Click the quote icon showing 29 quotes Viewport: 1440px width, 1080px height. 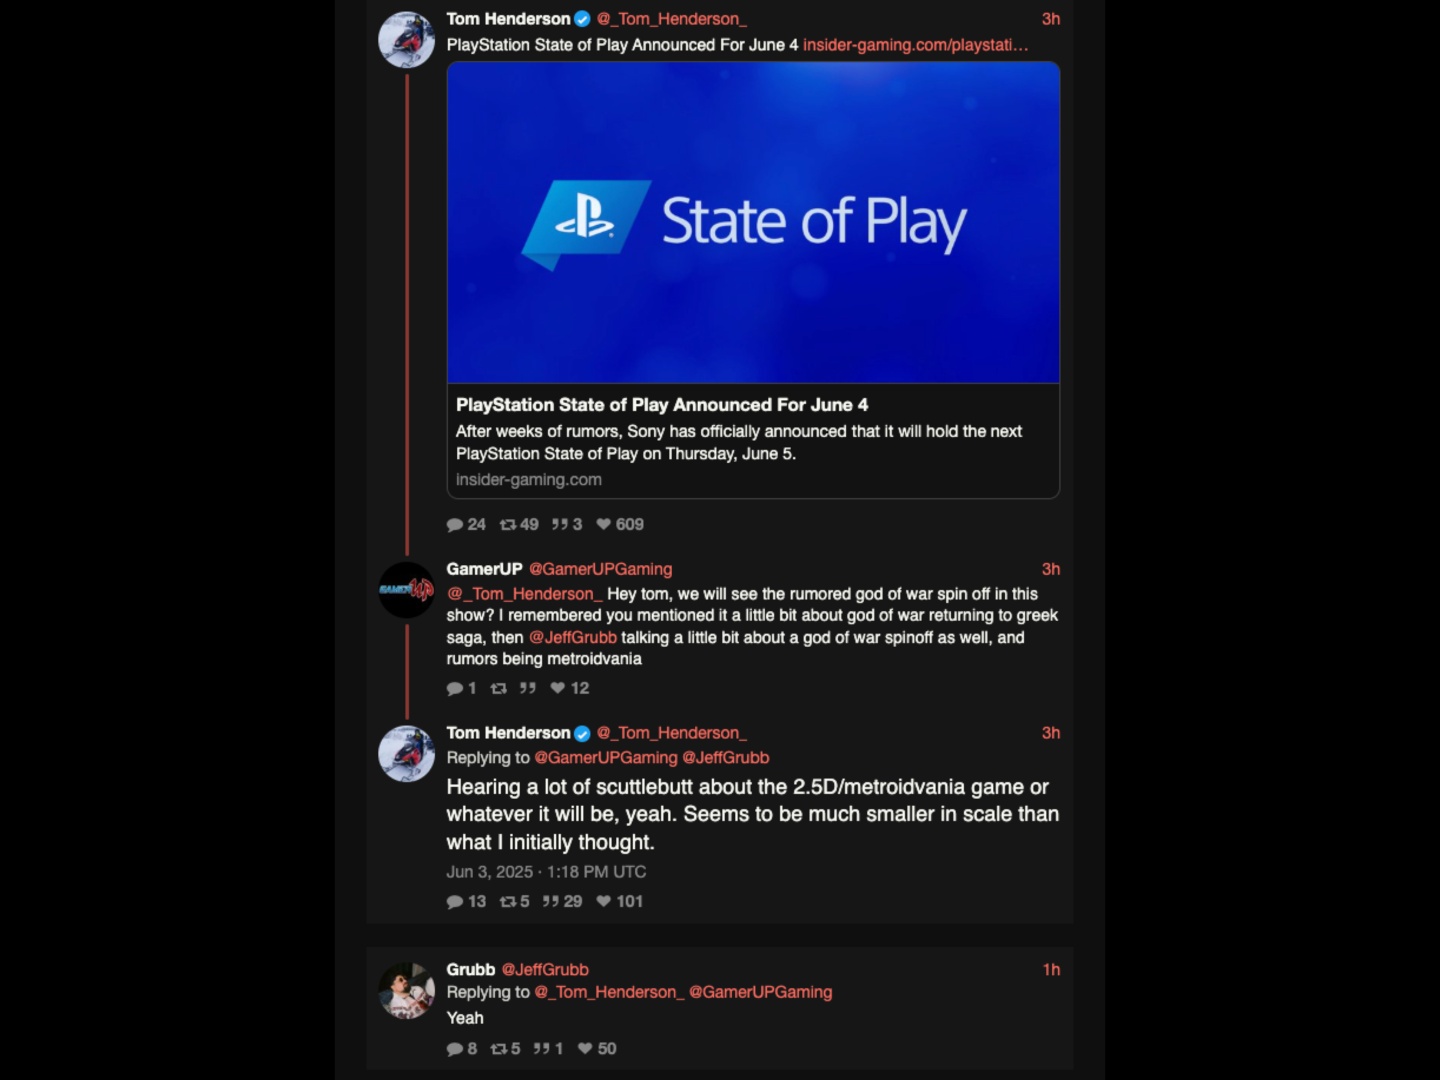551,902
